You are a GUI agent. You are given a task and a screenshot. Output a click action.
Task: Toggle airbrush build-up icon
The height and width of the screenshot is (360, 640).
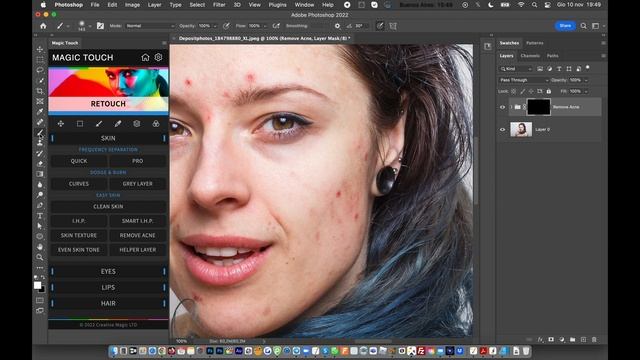point(276,26)
